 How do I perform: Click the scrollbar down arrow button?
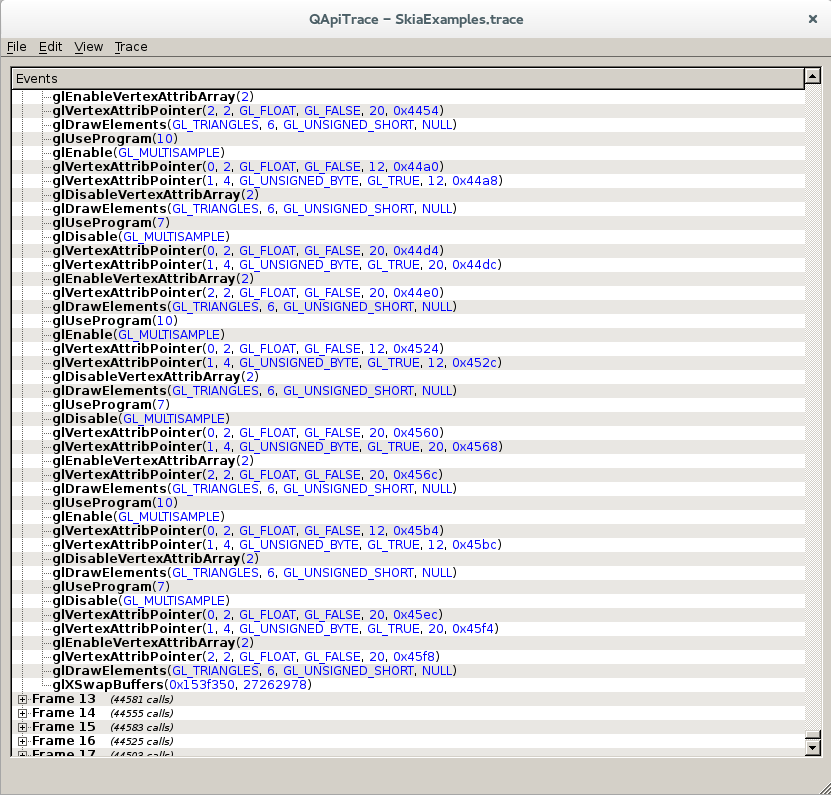point(812,747)
